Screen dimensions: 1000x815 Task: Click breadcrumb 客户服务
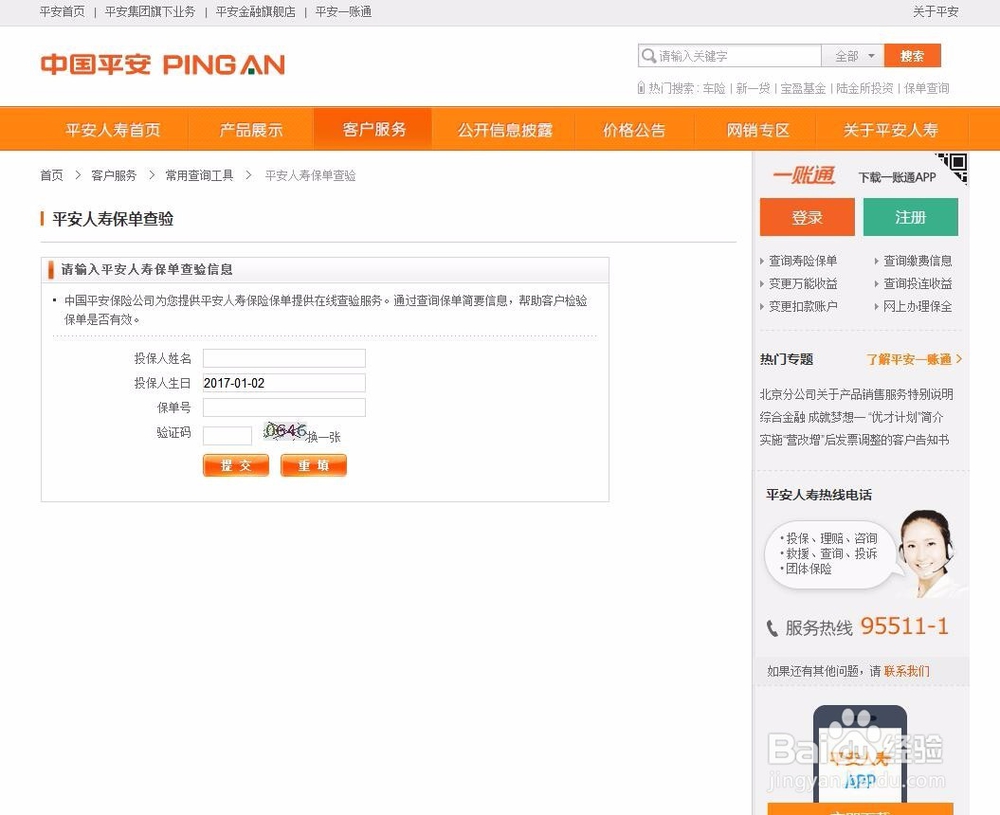114,175
